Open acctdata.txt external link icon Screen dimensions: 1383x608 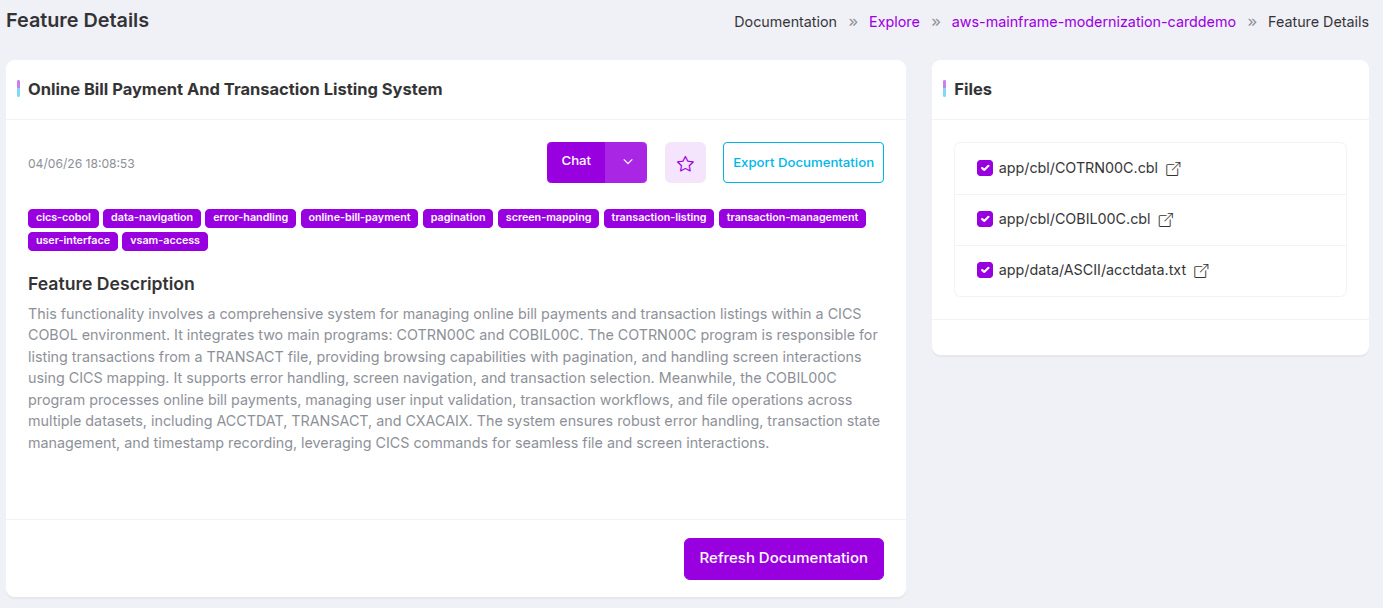(1202, 271)
